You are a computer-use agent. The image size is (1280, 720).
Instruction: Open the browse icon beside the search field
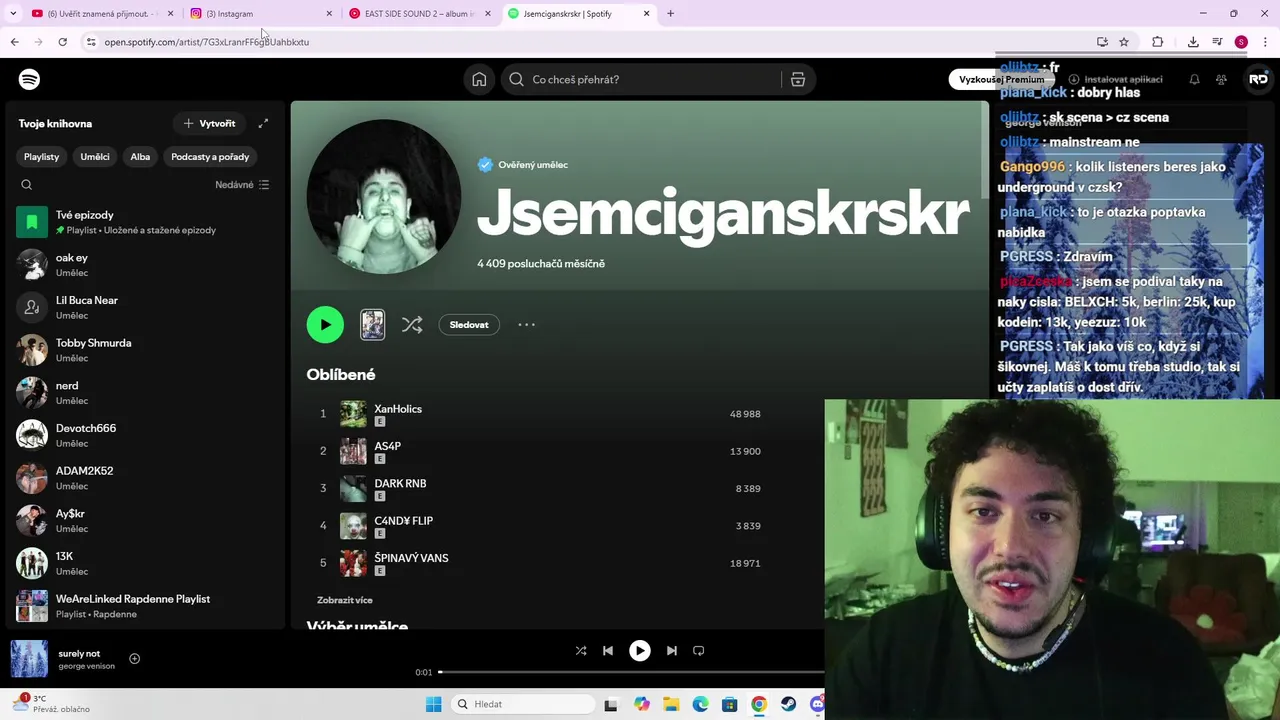click(798, 79)
